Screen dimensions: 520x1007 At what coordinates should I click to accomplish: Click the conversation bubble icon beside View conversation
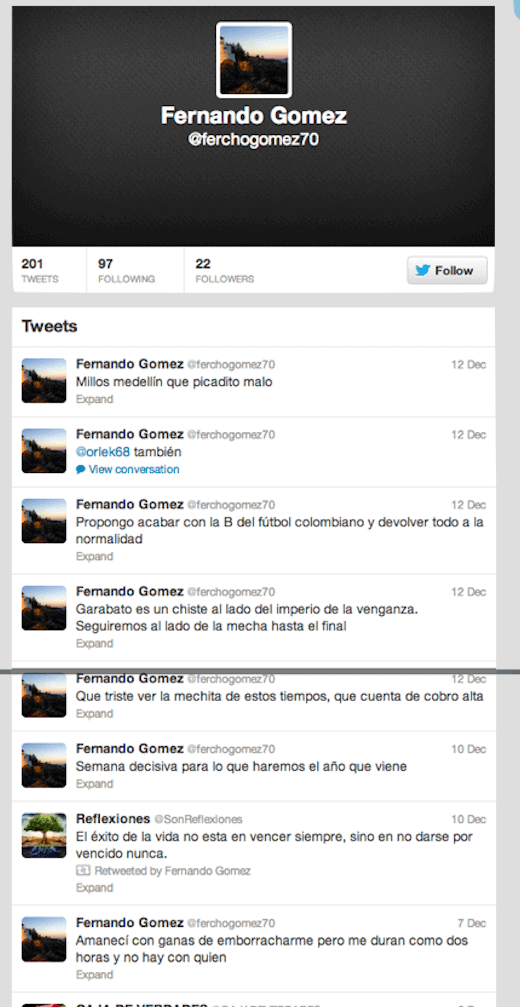[80, 469]
